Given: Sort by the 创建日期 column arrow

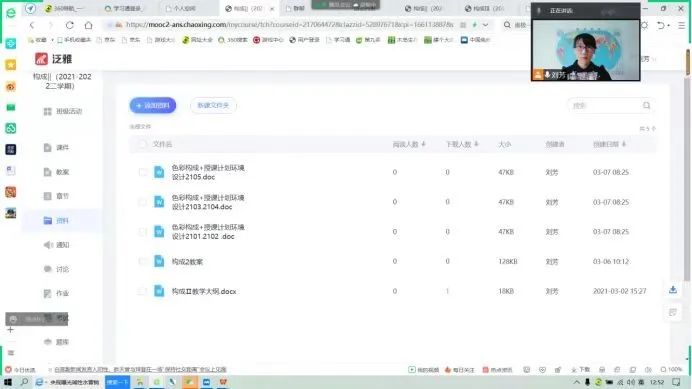Looking at the screenshot, I should point(624,144).
